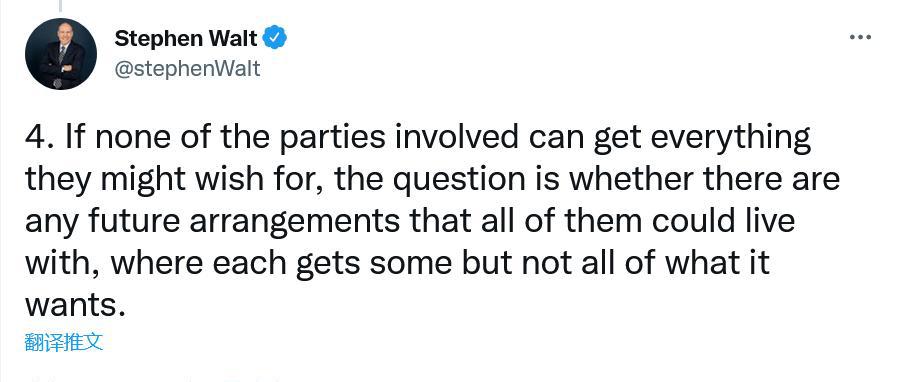This screenshot has width=898, height=382.
Task: Open the @stephenWalt handle link
Action: 187,69
